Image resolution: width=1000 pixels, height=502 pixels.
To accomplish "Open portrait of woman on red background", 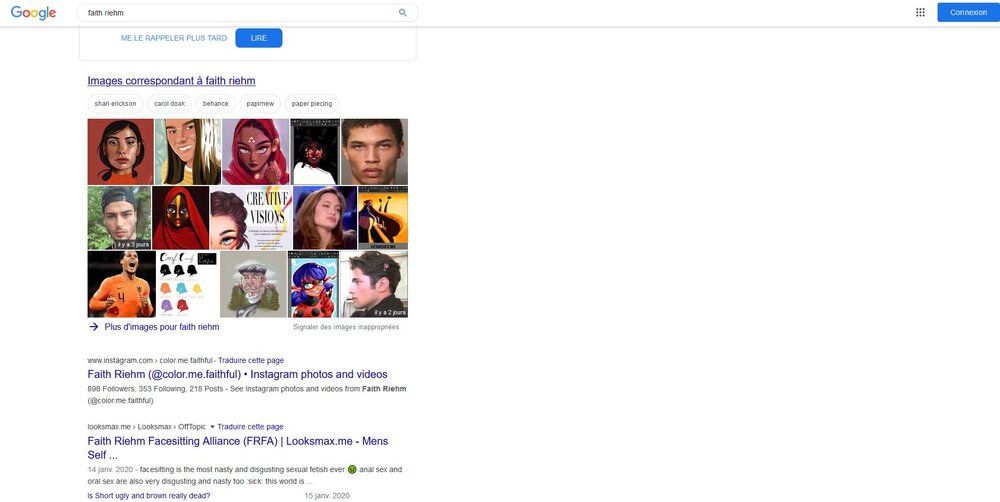I will [121, 152].
